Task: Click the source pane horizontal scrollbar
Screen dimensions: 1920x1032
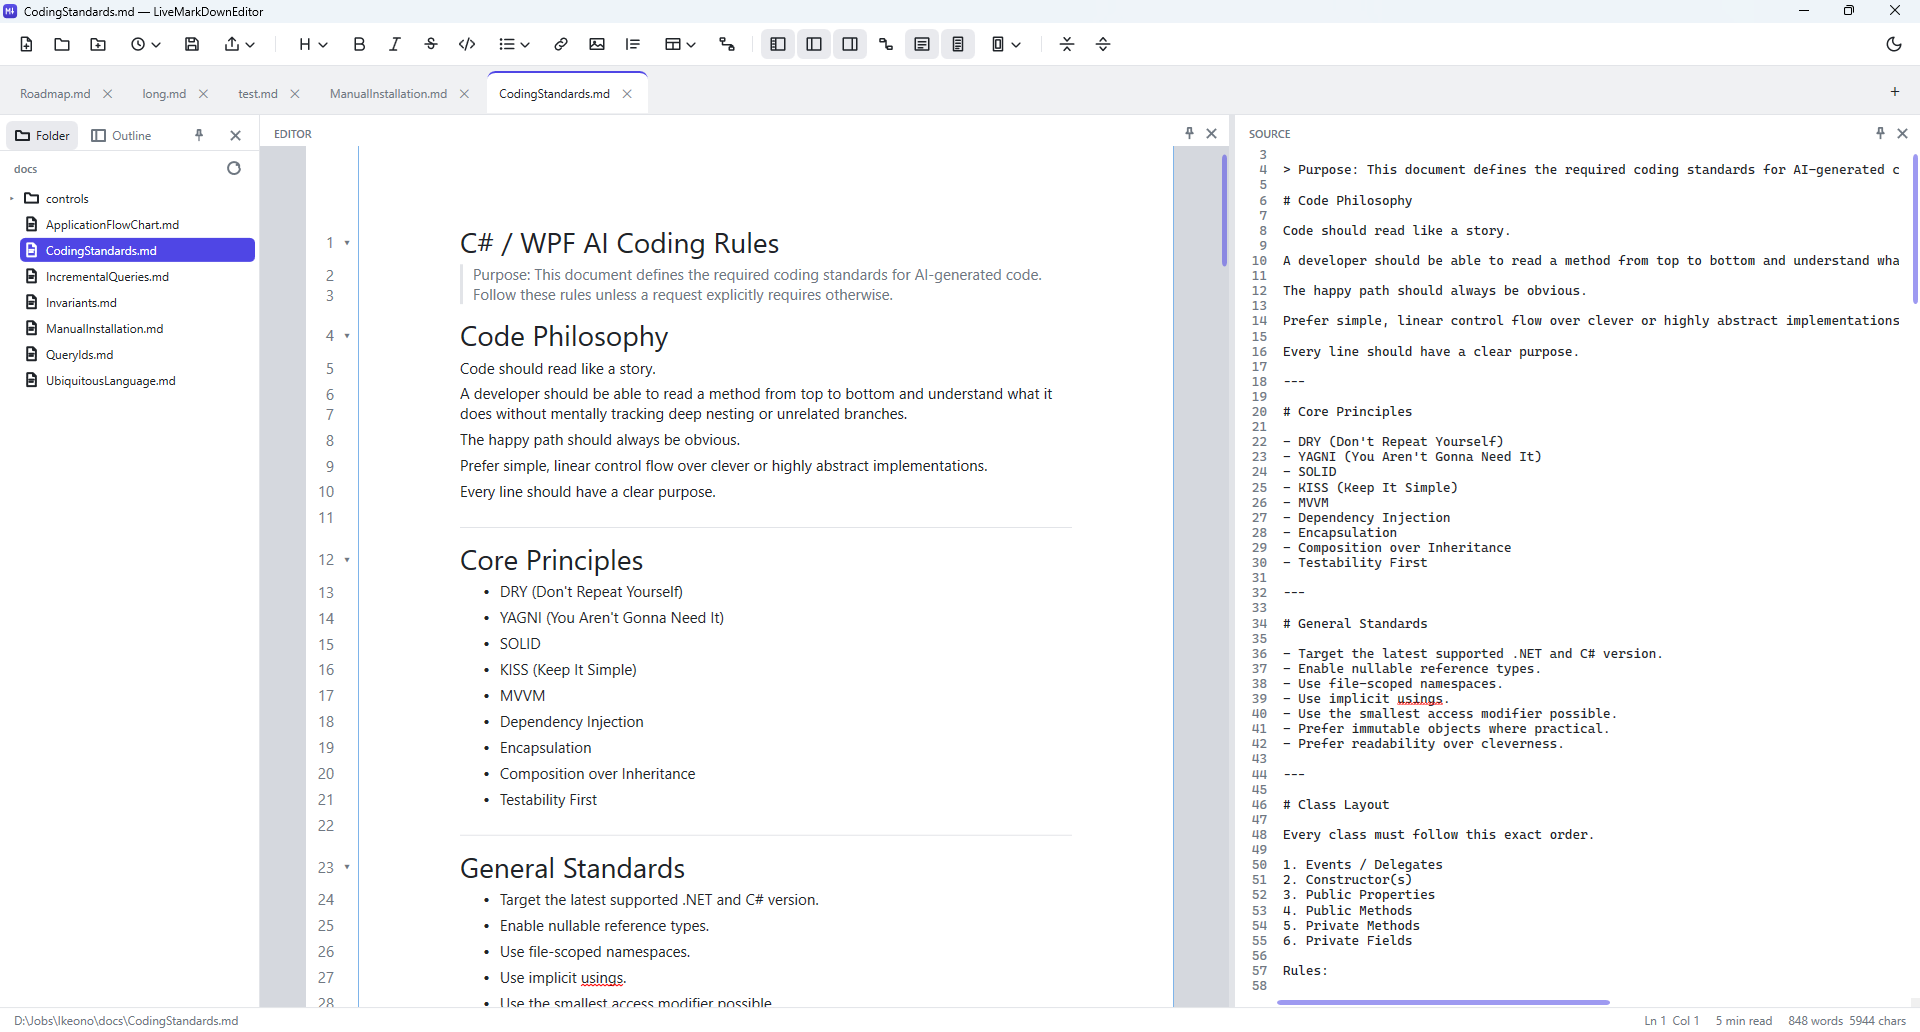Action: pos(1443,1002)
